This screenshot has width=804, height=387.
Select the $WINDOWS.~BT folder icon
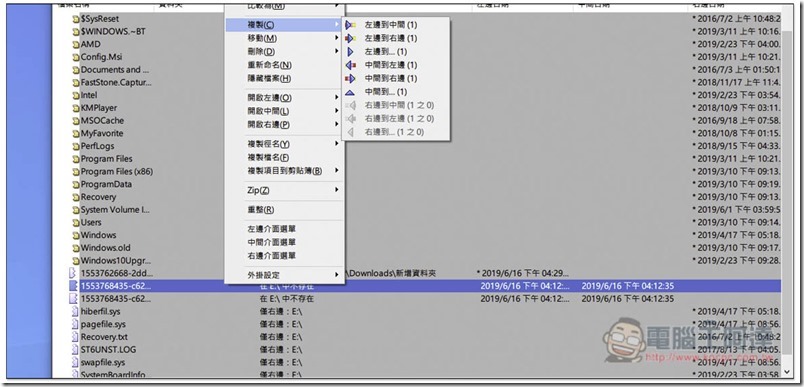(76, 32)
